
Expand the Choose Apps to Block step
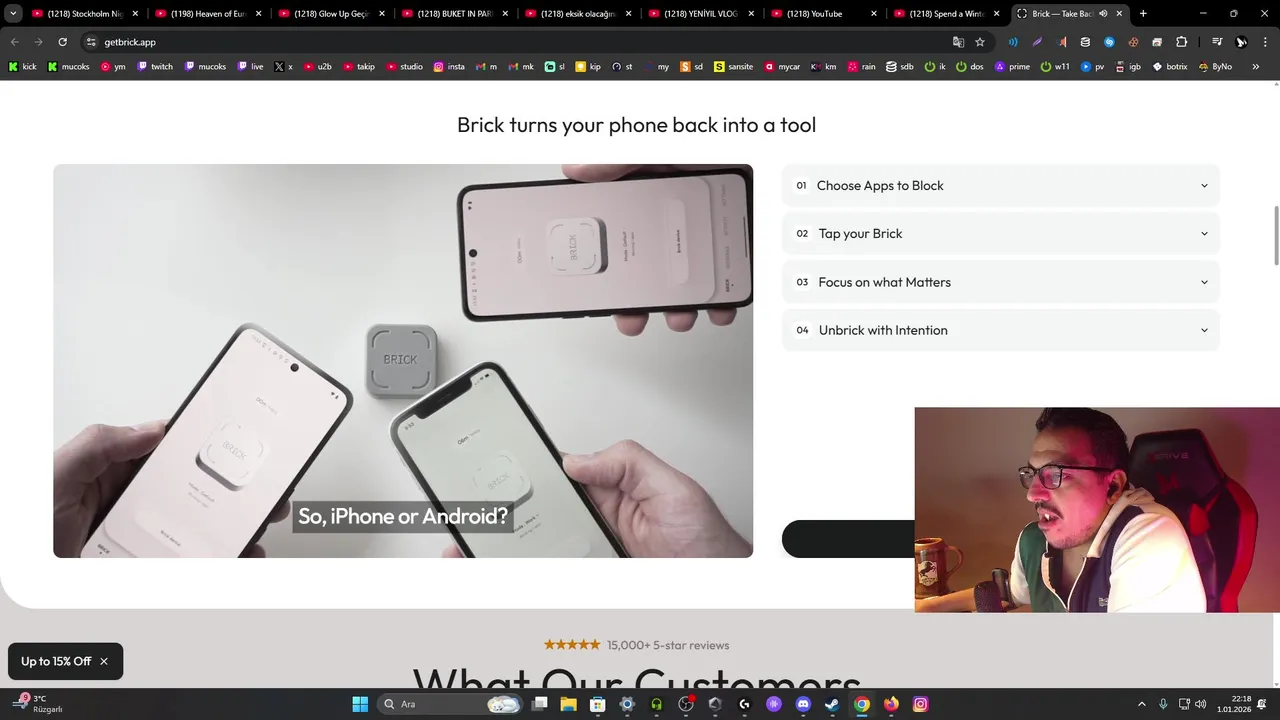1001,186
